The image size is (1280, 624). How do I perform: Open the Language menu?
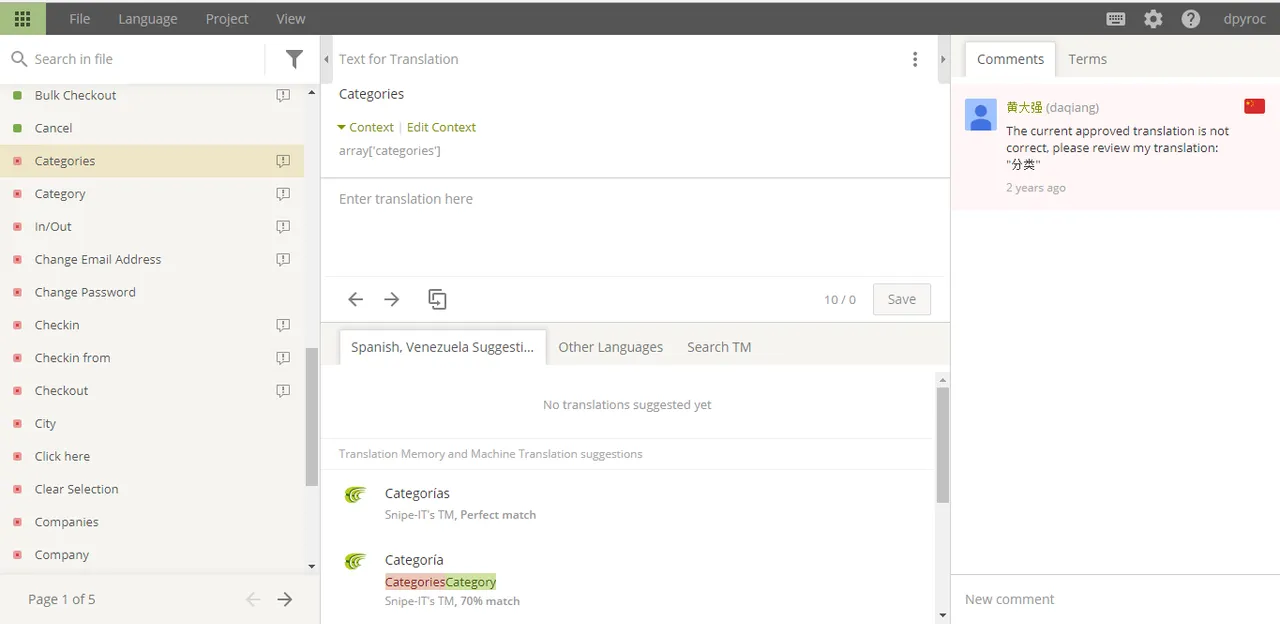pos(148,19)
